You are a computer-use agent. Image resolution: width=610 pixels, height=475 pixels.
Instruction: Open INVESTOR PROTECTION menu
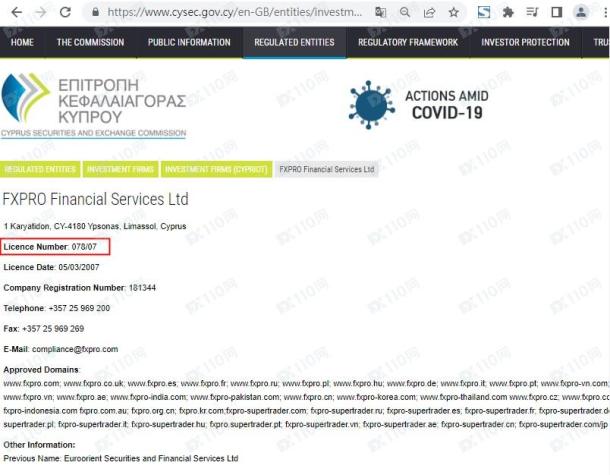525,42
